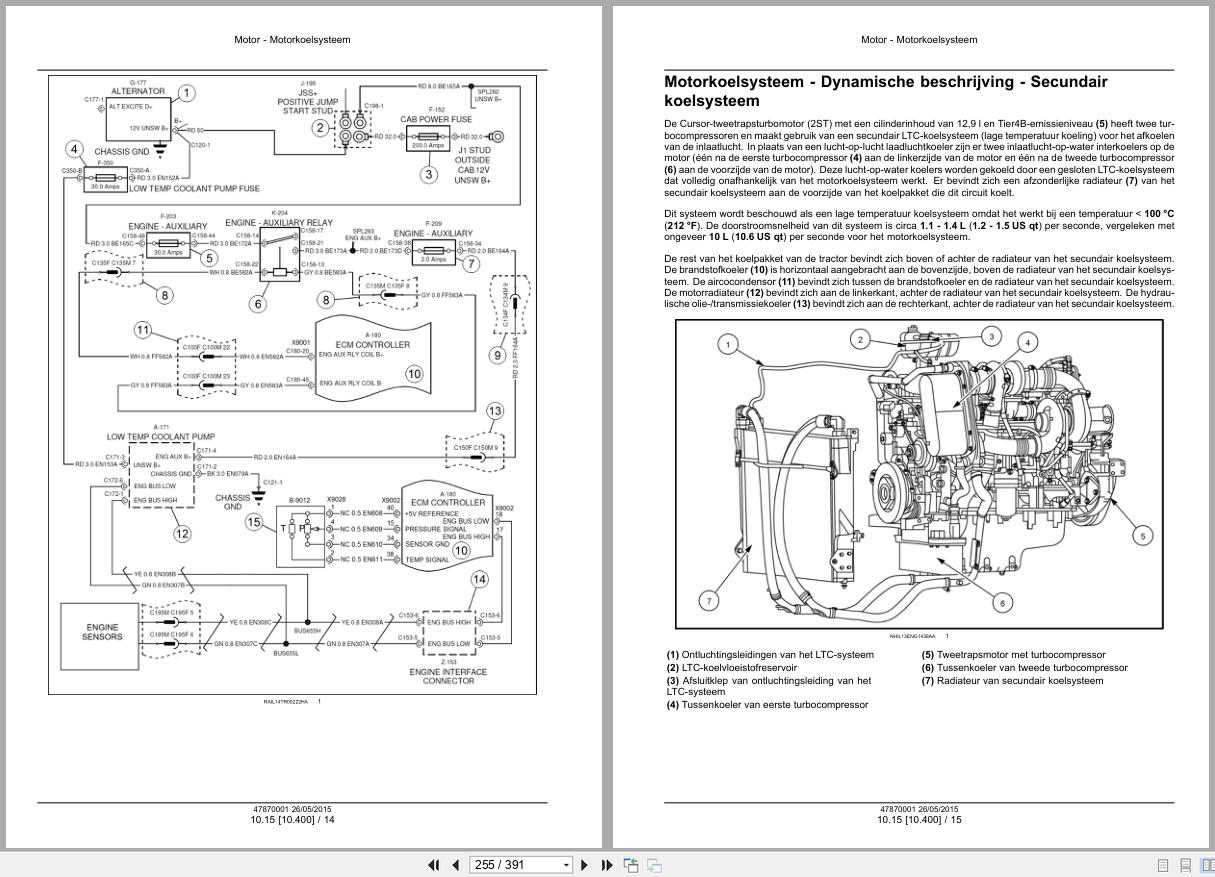The height and width of the screenshot is (877, 1215).
Task: Click legend item (7) Radiateur van secundair koelsysteem
Action: coord(1012,681)
